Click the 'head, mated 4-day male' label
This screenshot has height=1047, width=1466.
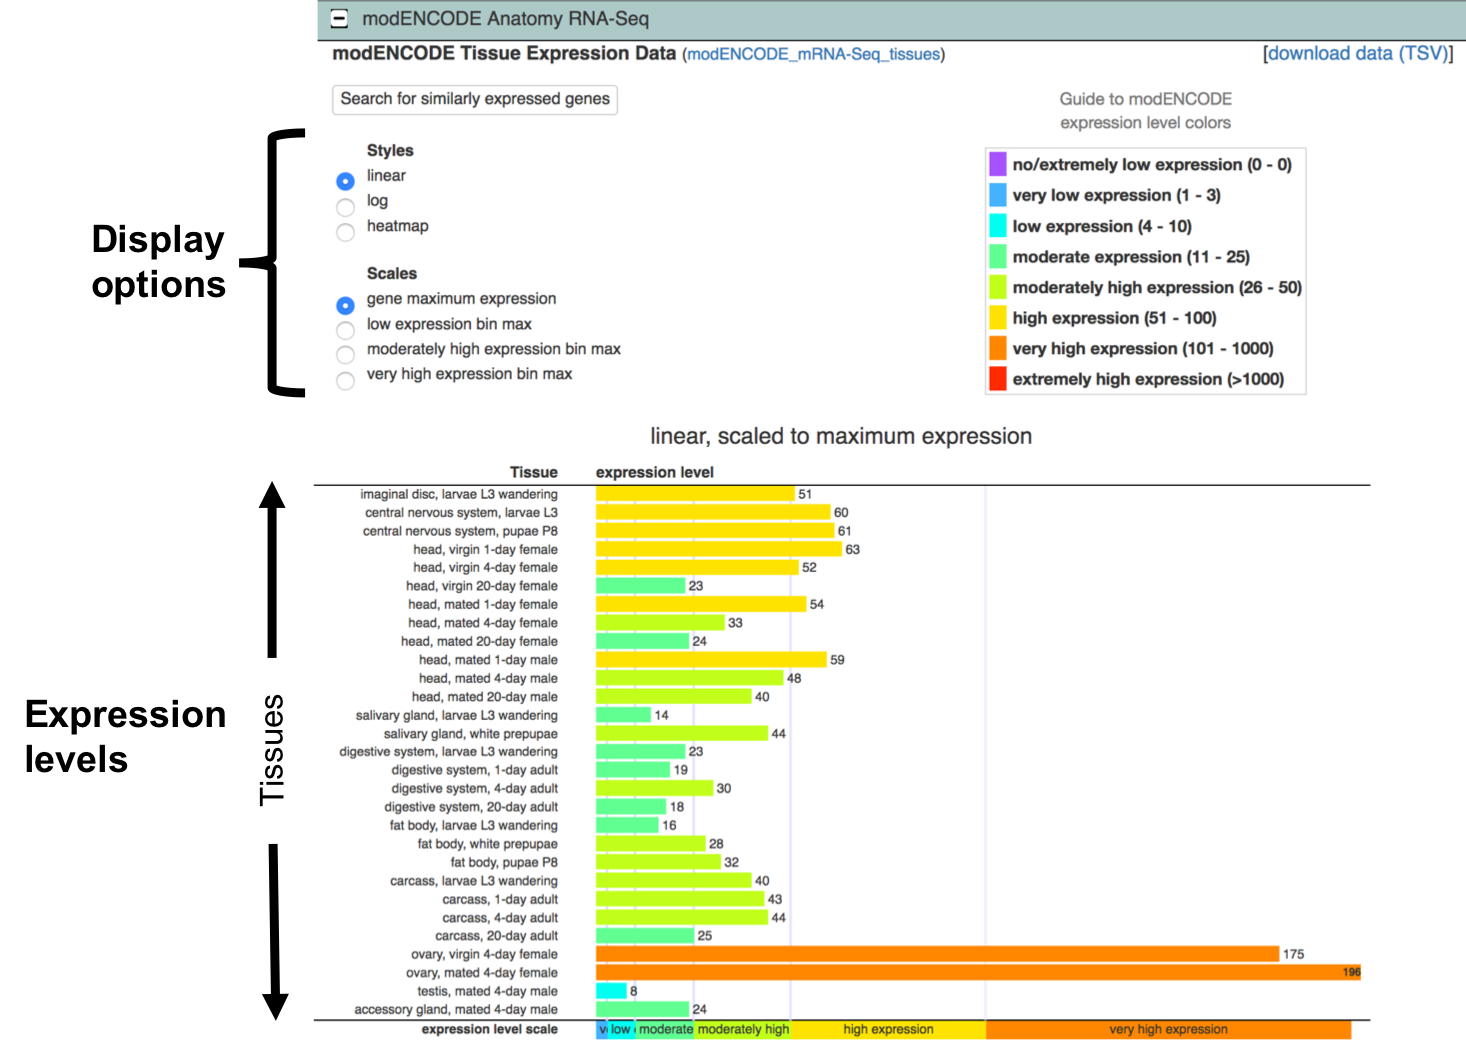488,678
